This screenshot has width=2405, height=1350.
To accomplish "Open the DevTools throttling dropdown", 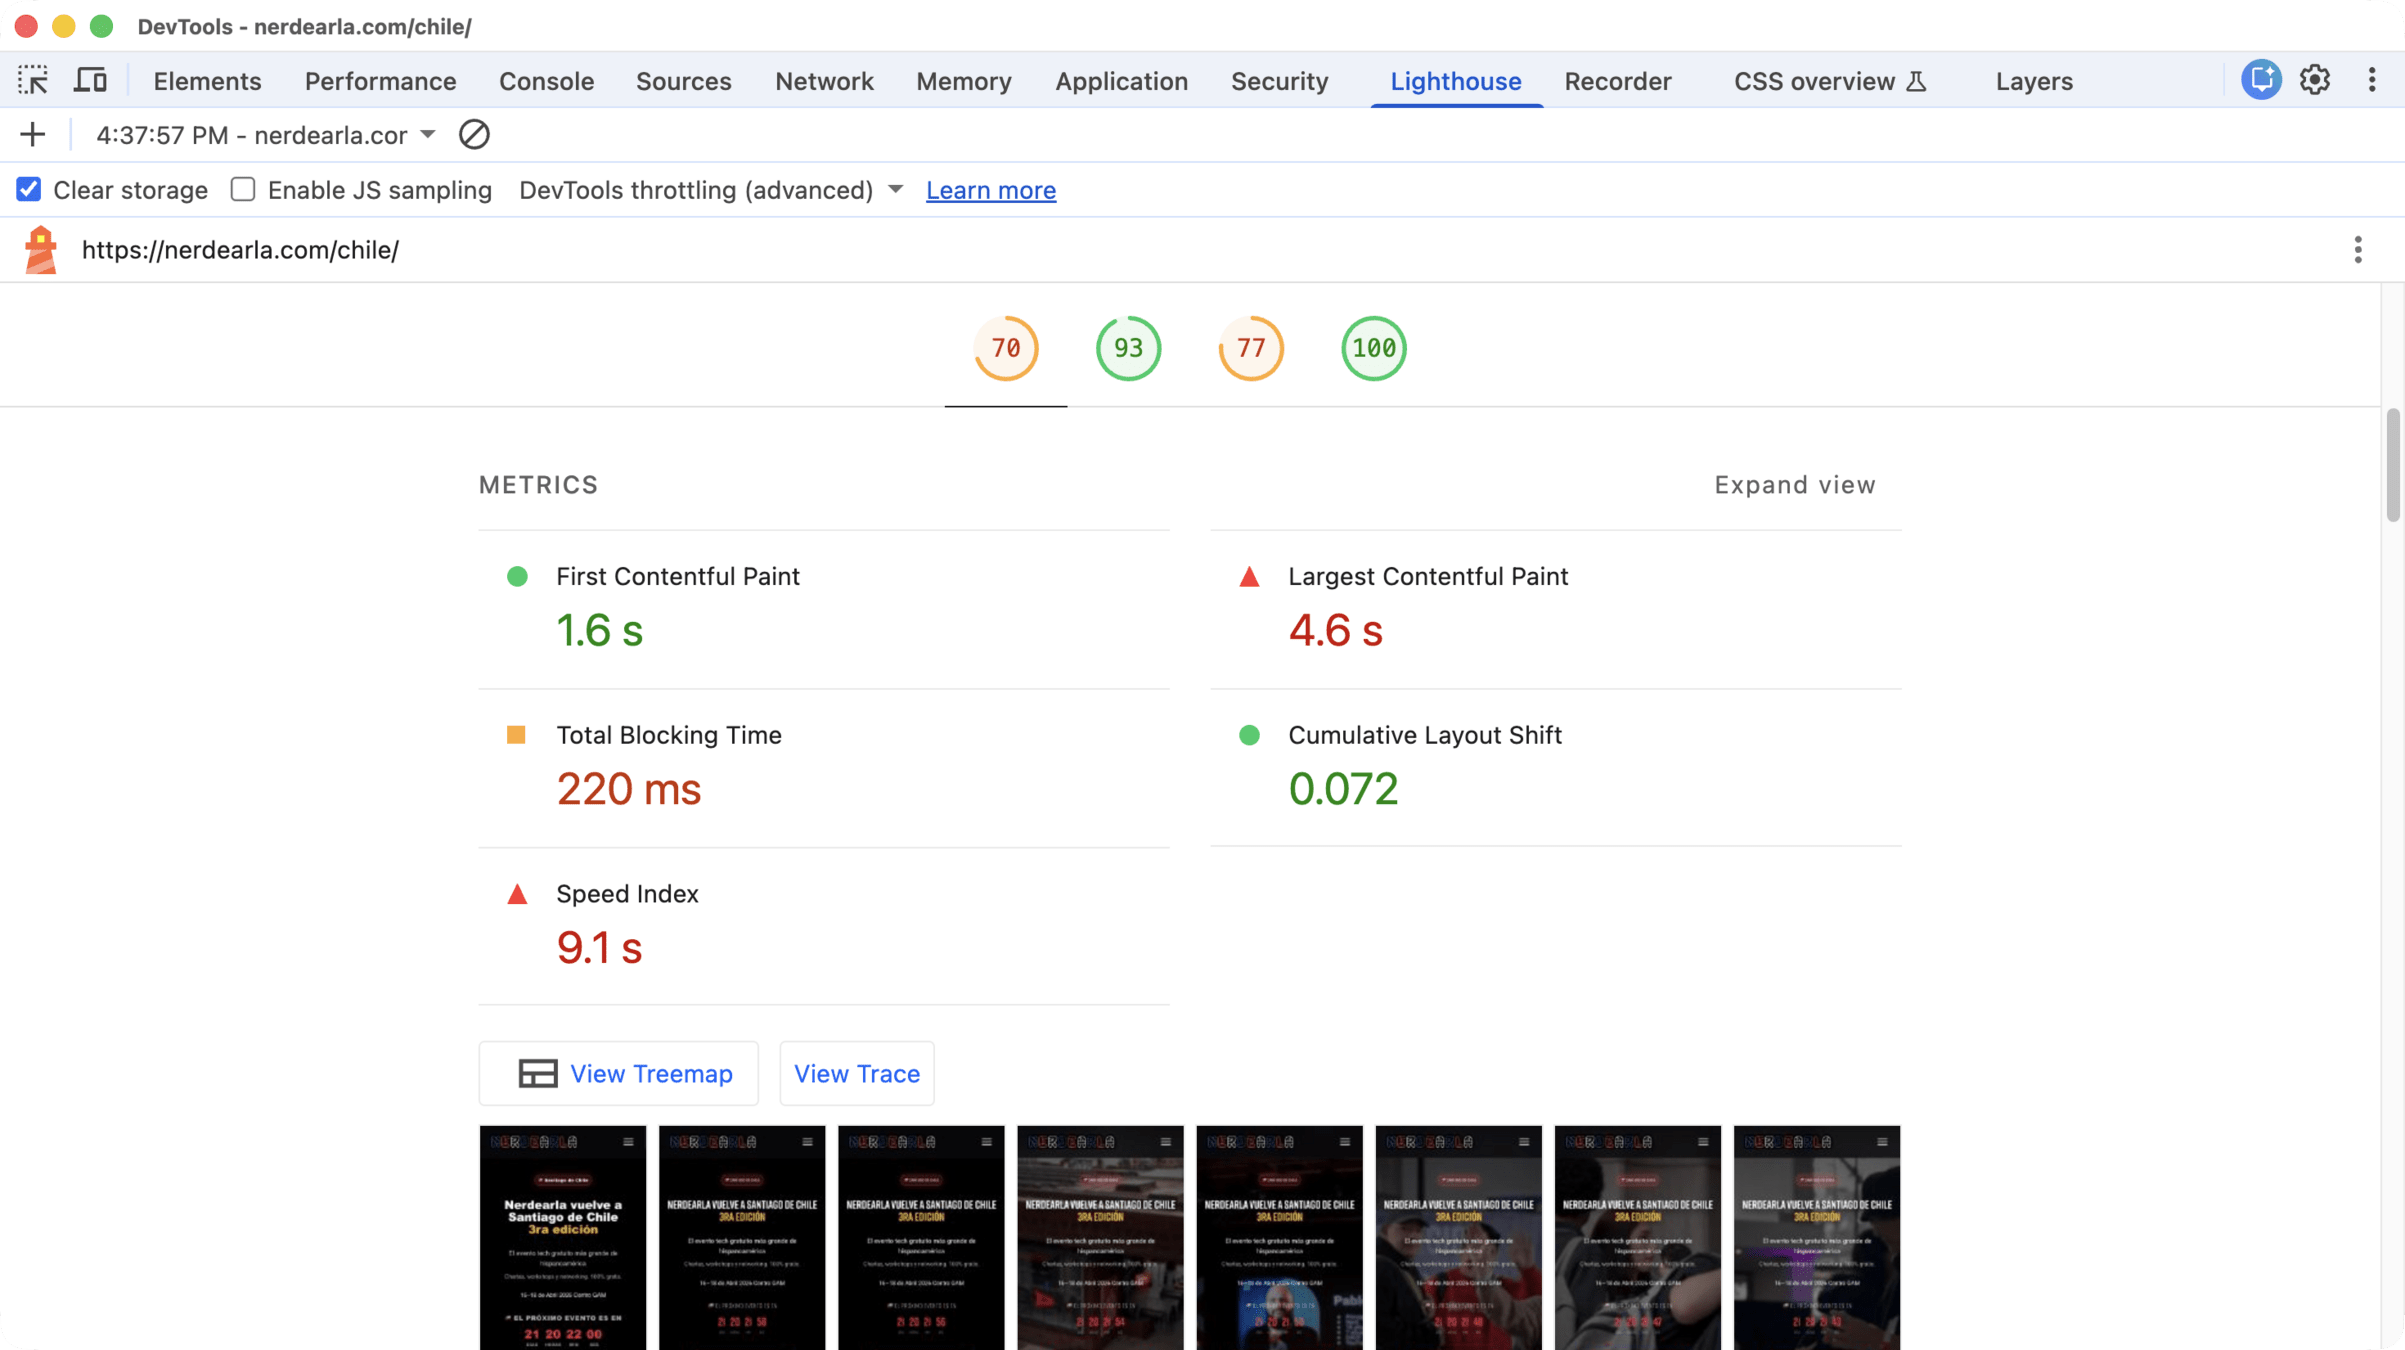I will [x=710, y=190].
